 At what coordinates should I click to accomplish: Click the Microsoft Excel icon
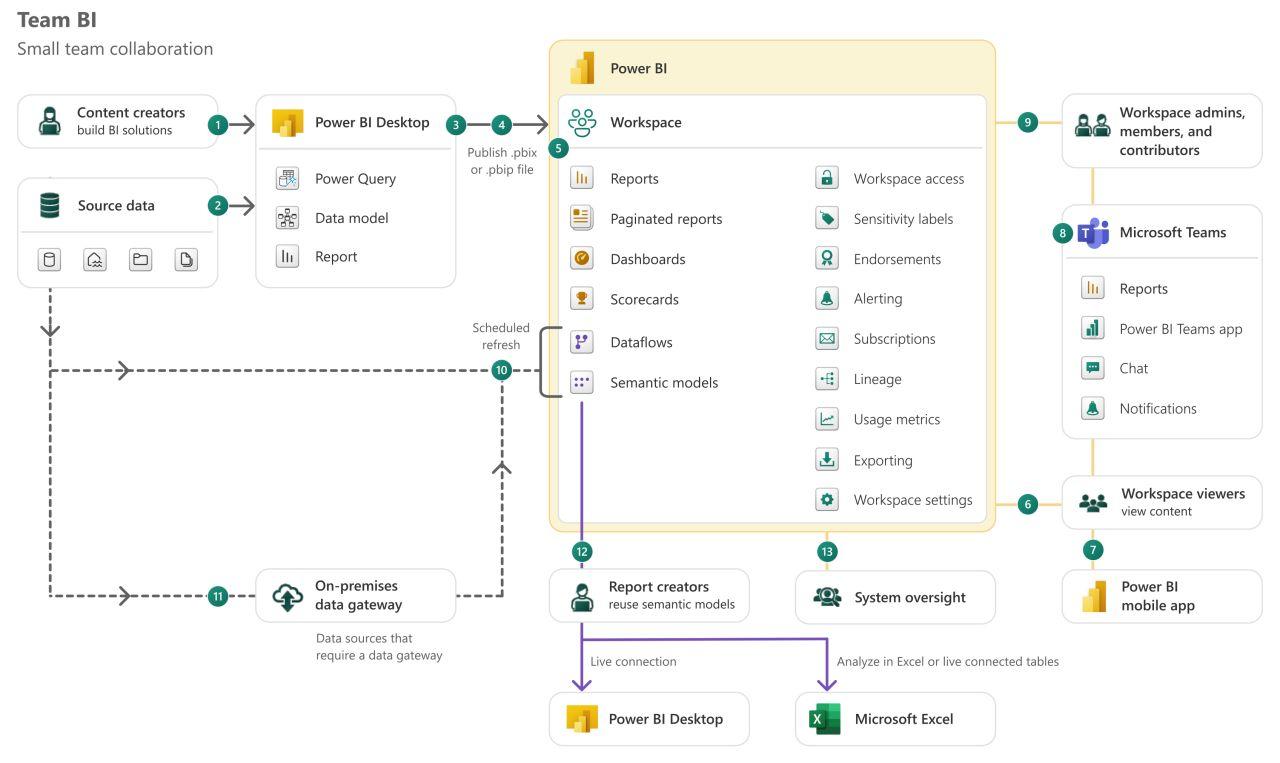[x=826, y=719]
